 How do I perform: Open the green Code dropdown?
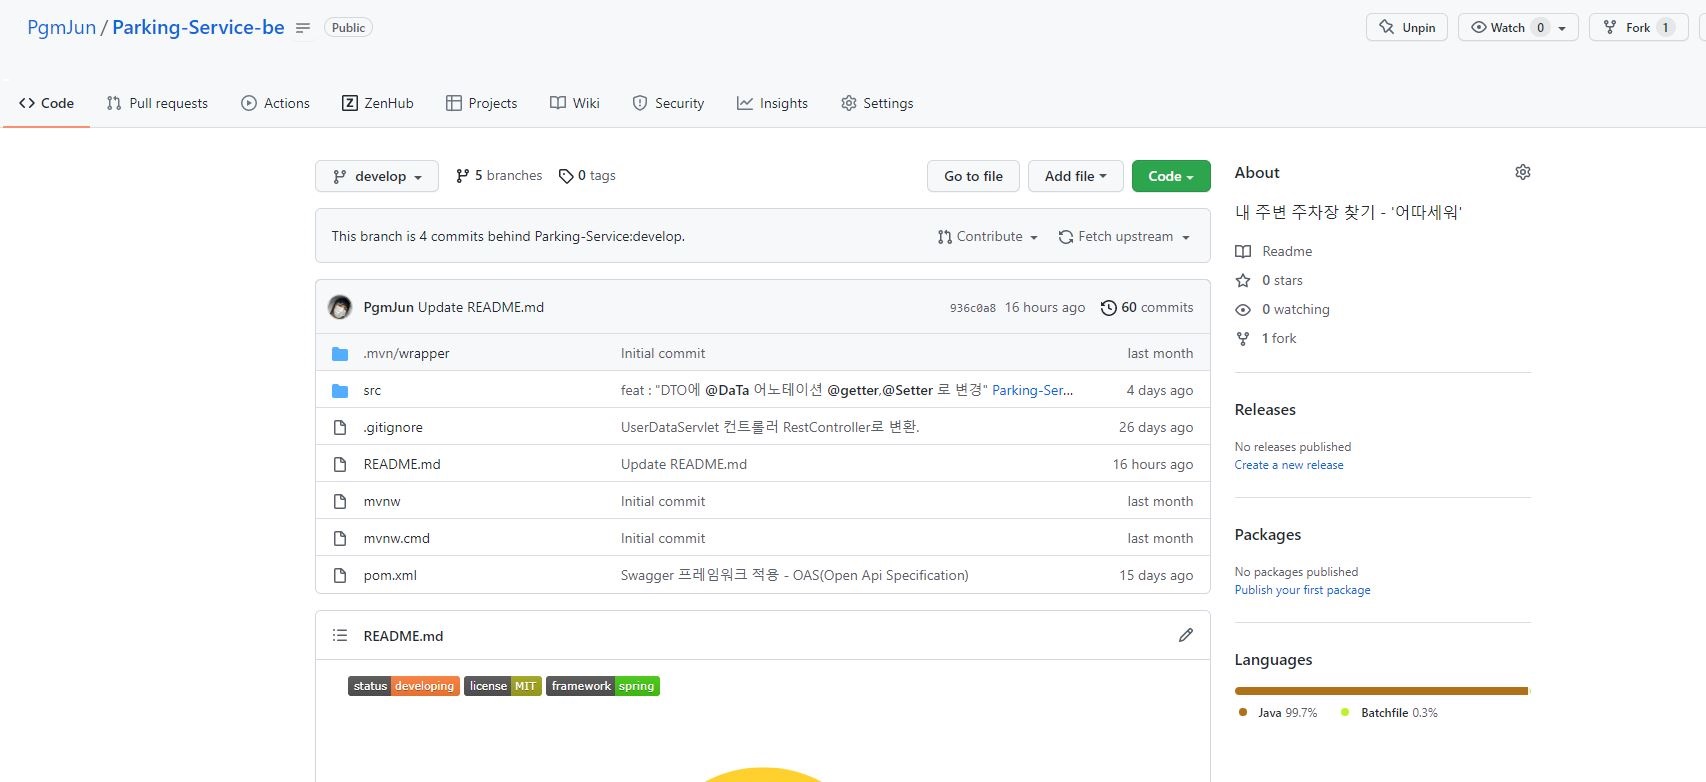point(1171,176)
